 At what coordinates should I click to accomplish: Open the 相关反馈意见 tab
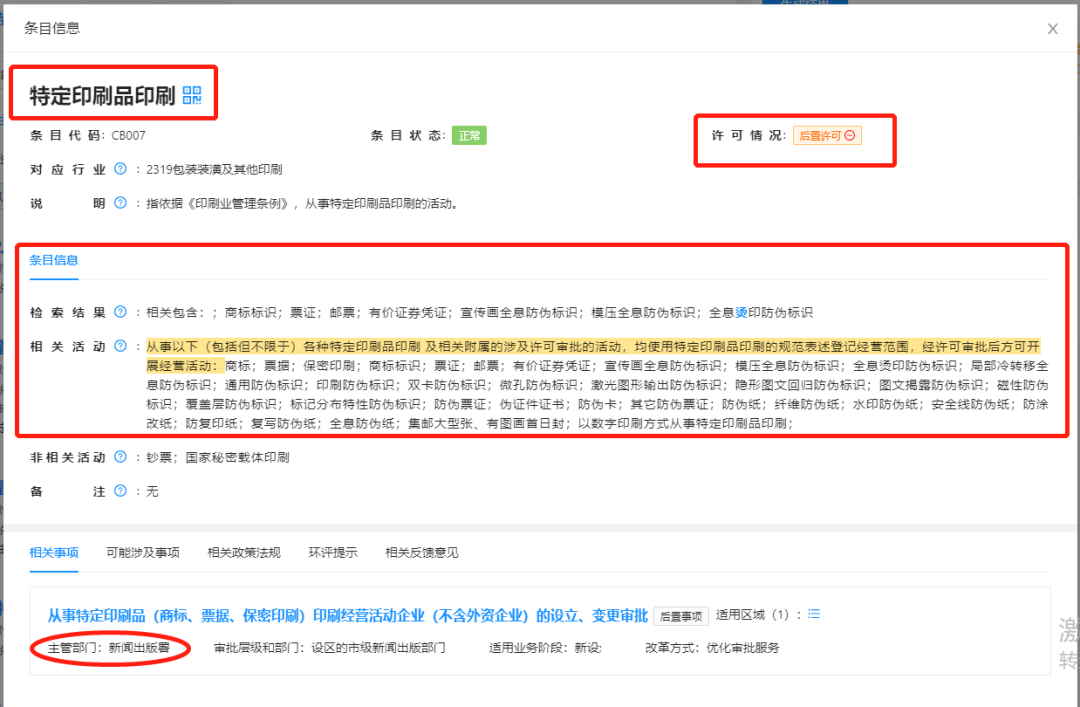422,552
